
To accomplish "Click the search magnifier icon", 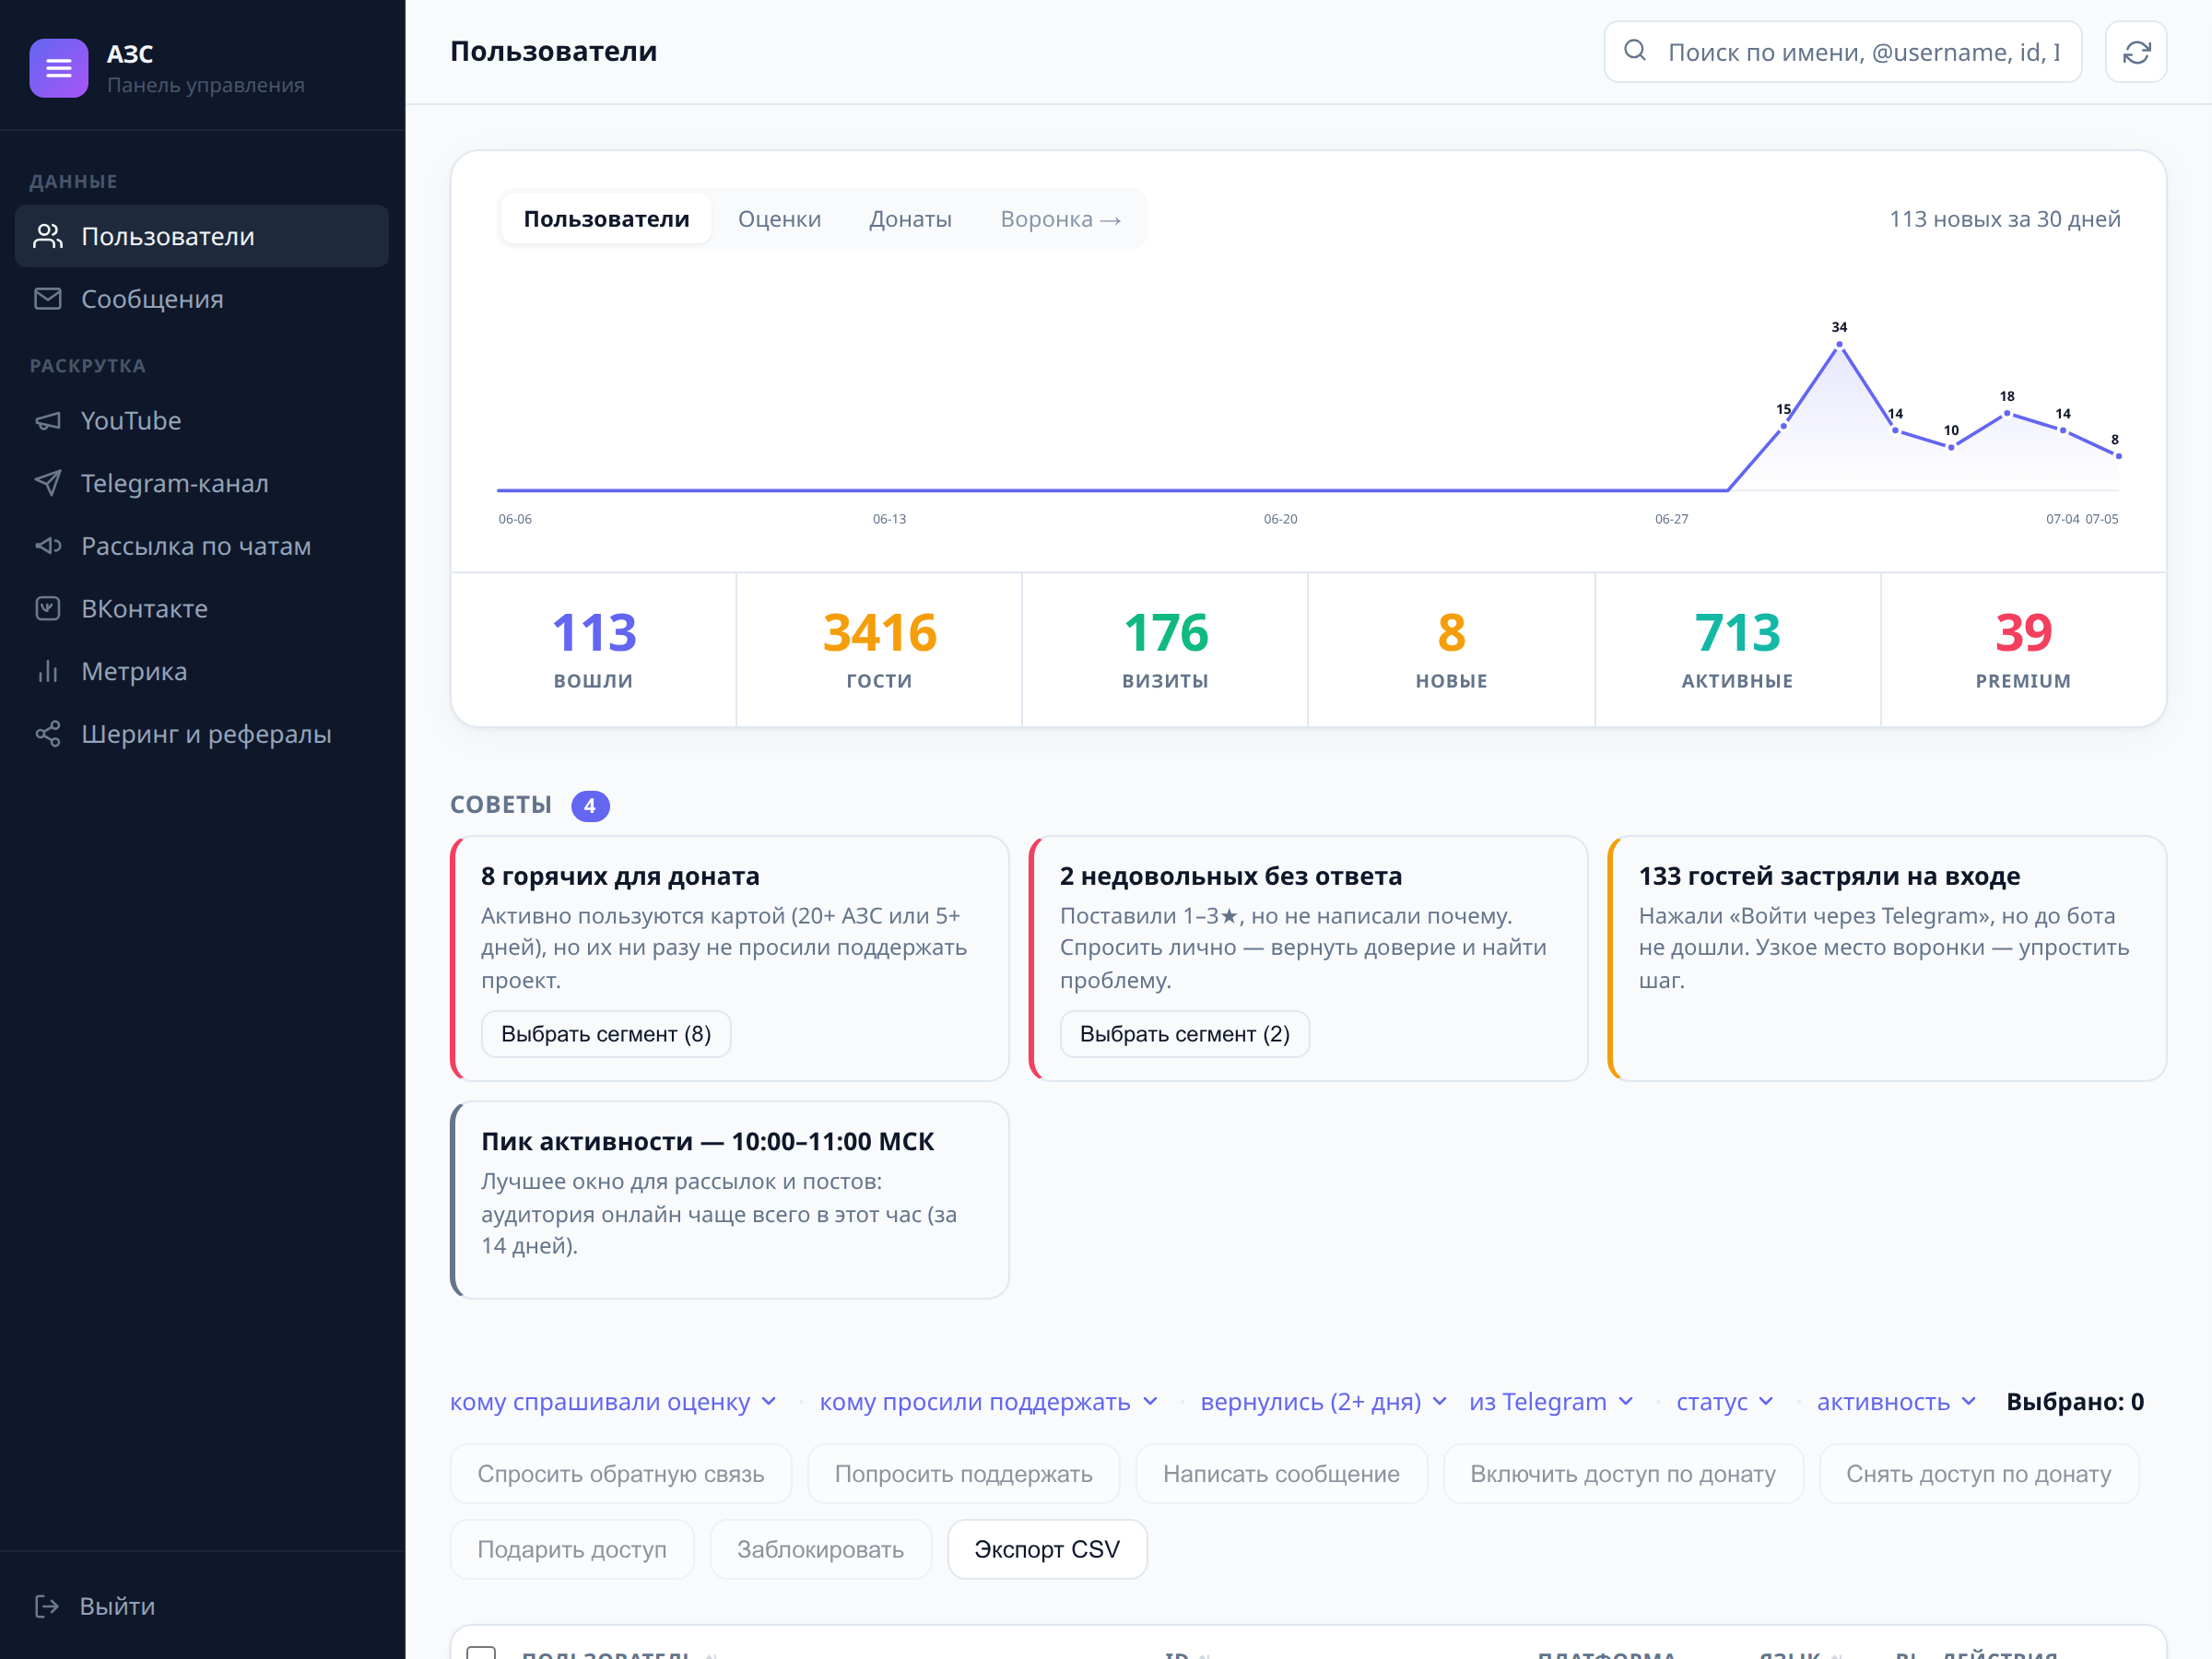I will [1635, 51].
